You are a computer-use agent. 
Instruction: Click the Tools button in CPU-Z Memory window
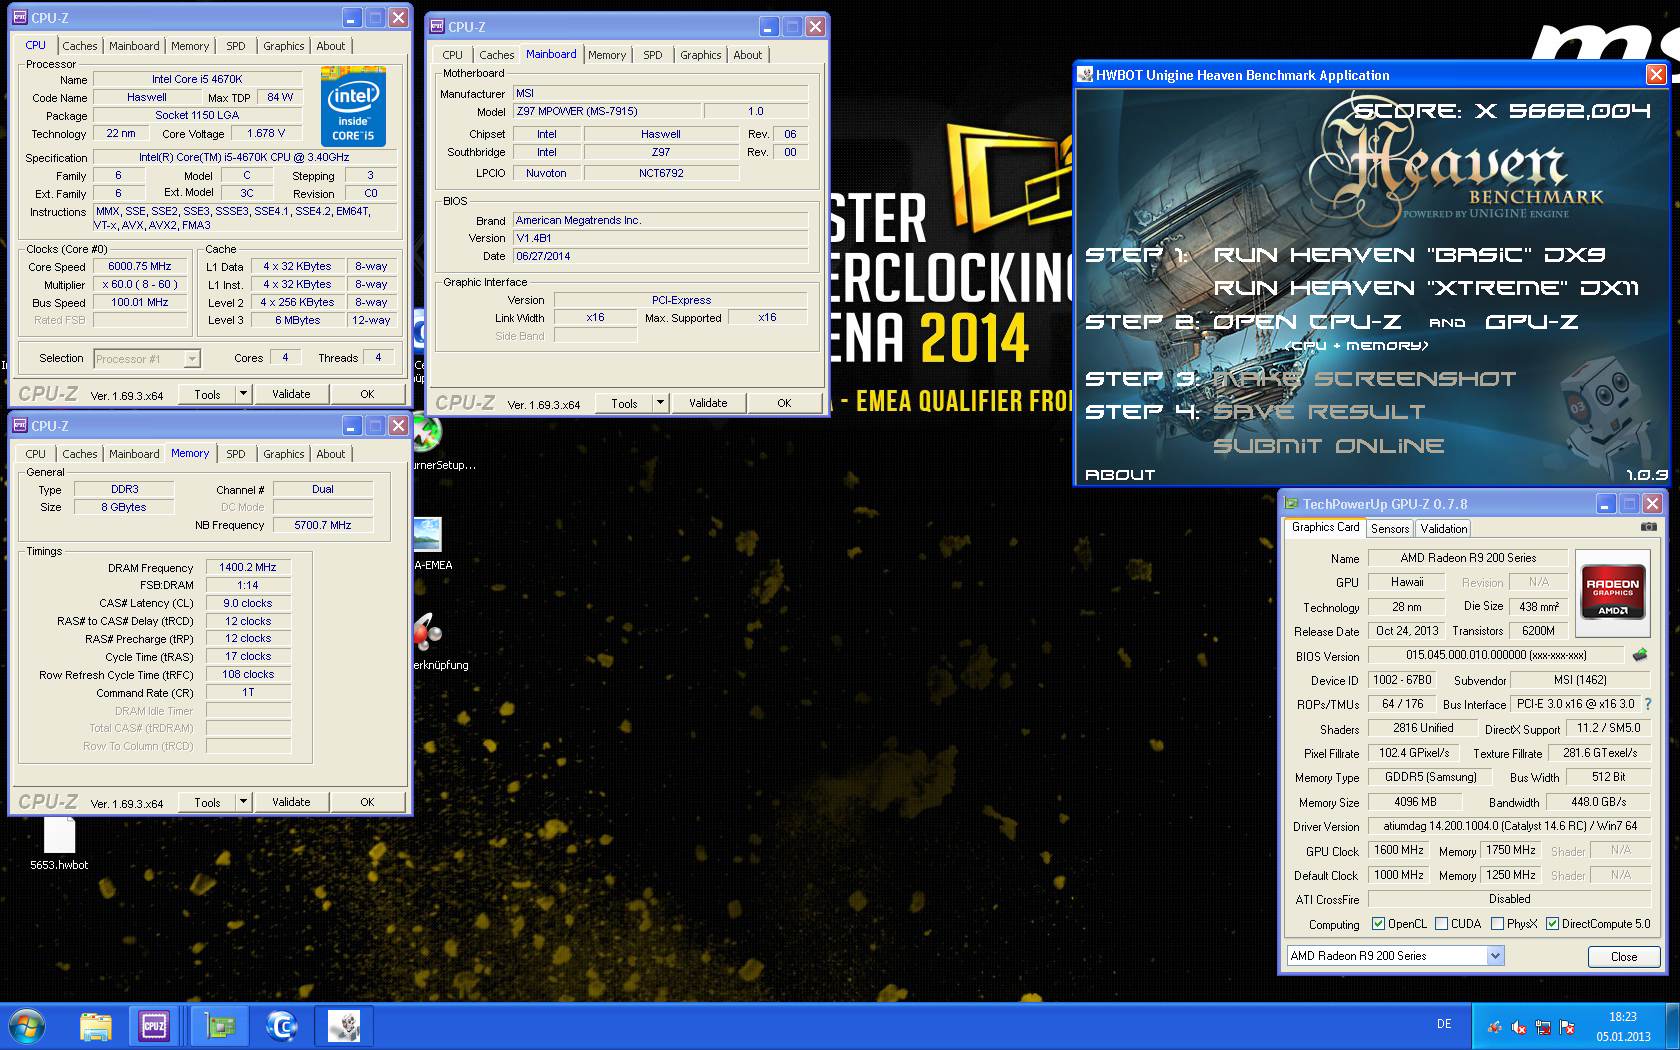pyautogui.click(x=207, y=802)
